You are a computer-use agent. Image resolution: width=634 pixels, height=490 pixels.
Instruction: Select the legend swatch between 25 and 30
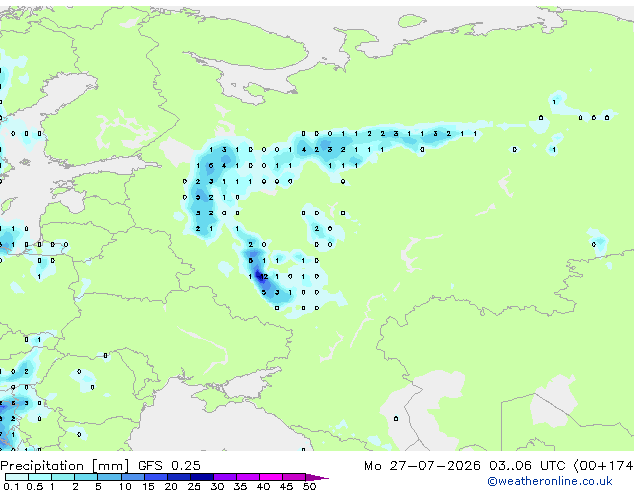[202, 477]
